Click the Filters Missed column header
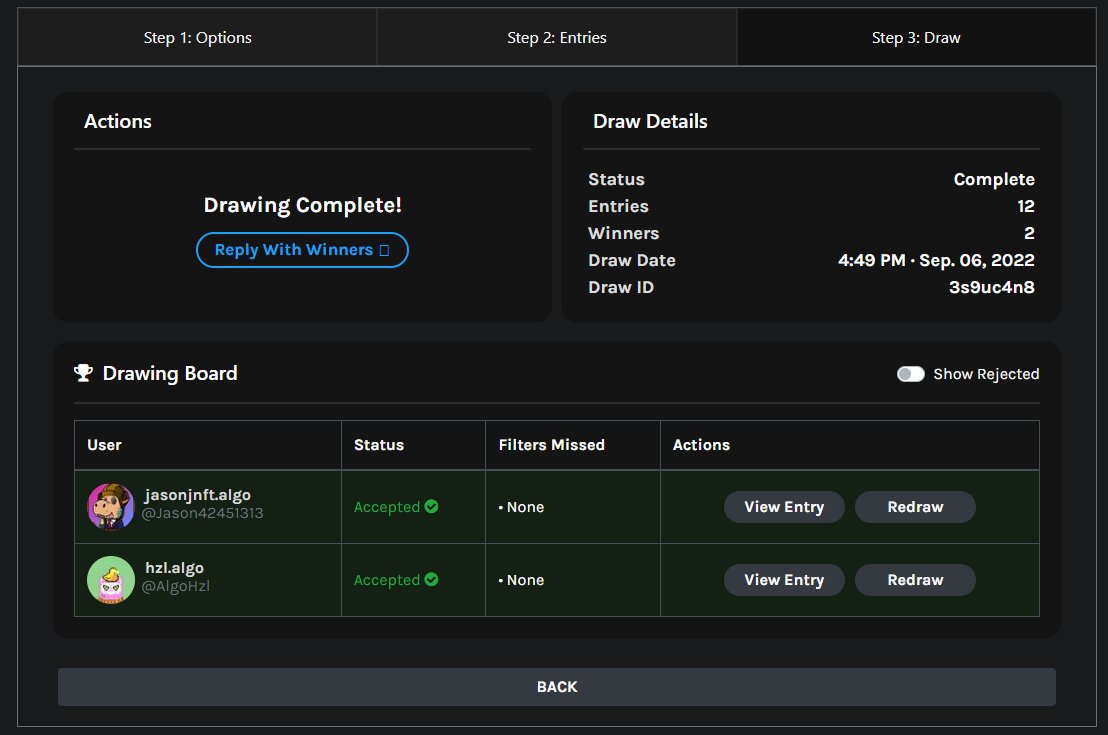 (552, 445)
